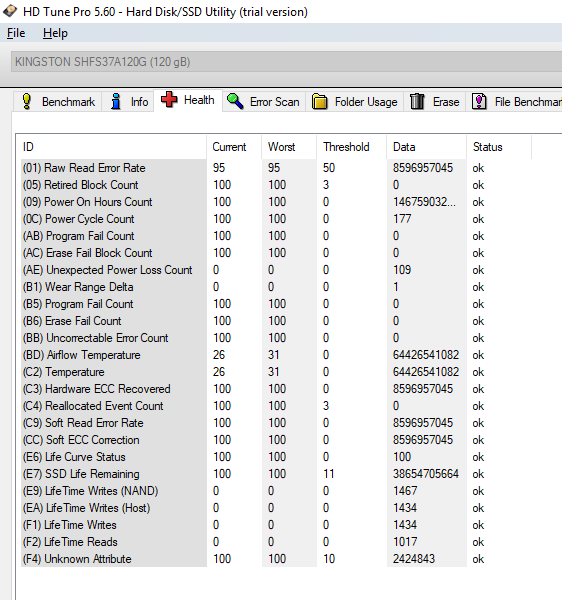Open the File menu
This screenshot has width=562, height=600.
point(16,33)
